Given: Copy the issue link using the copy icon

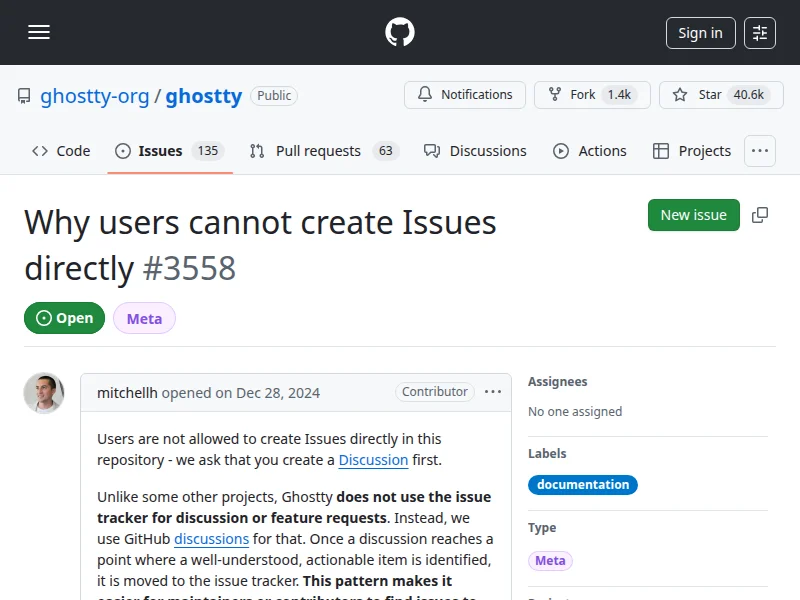Looking at the screenshot, I should [x=760, y=215].
